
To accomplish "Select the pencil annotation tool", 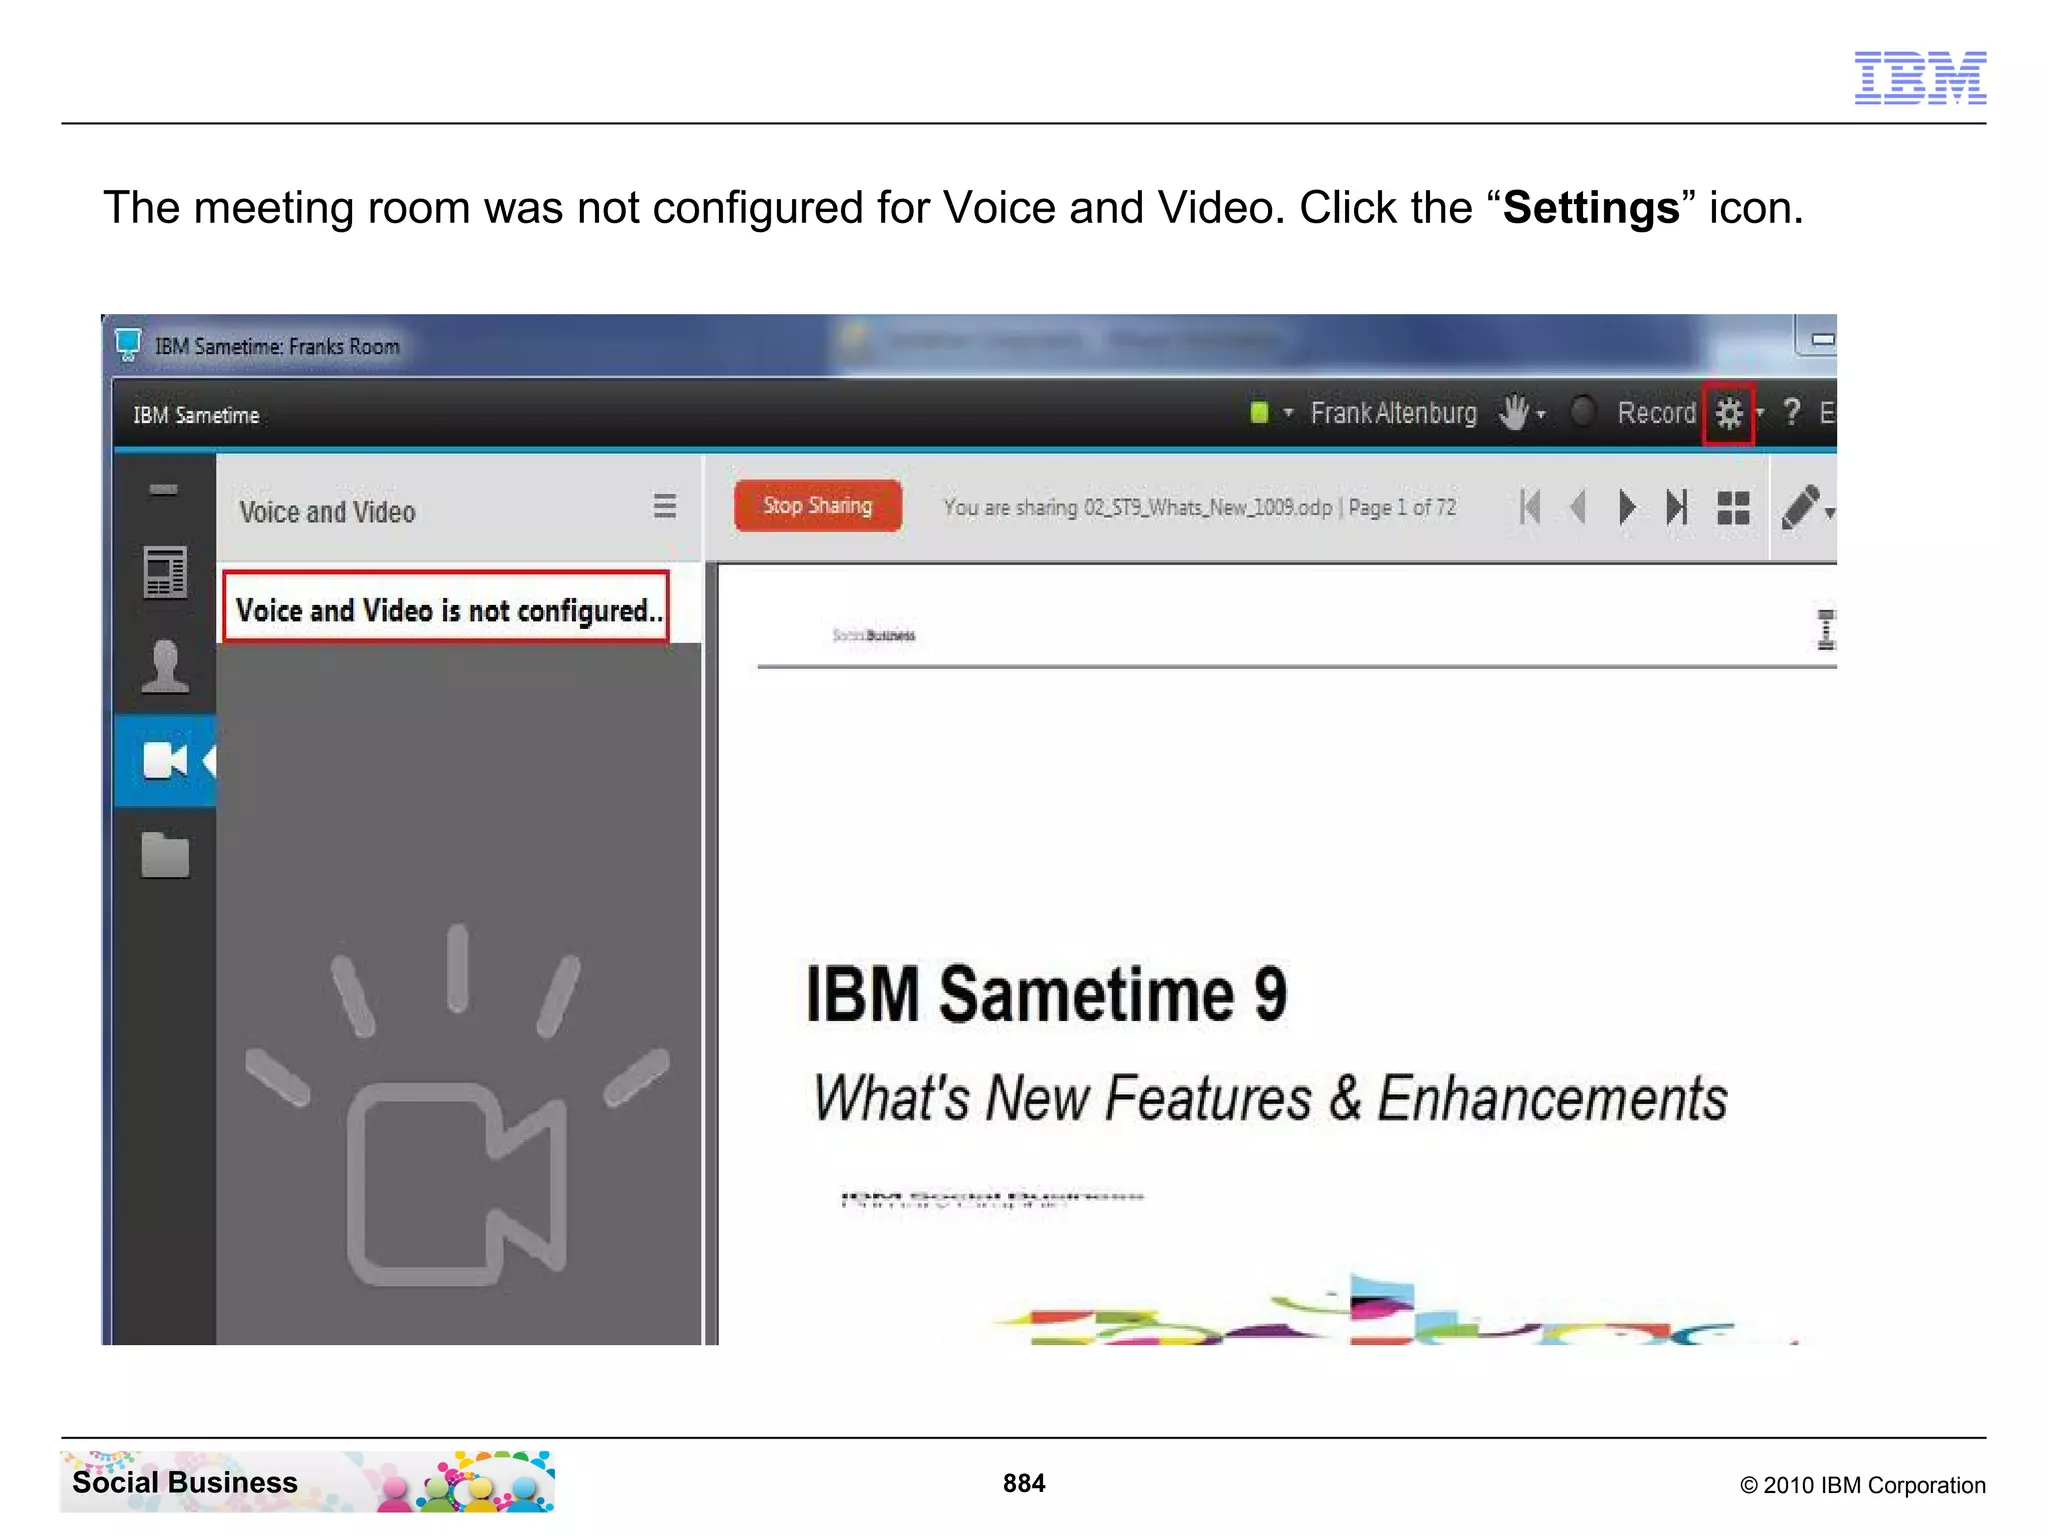I will 1801,508.
